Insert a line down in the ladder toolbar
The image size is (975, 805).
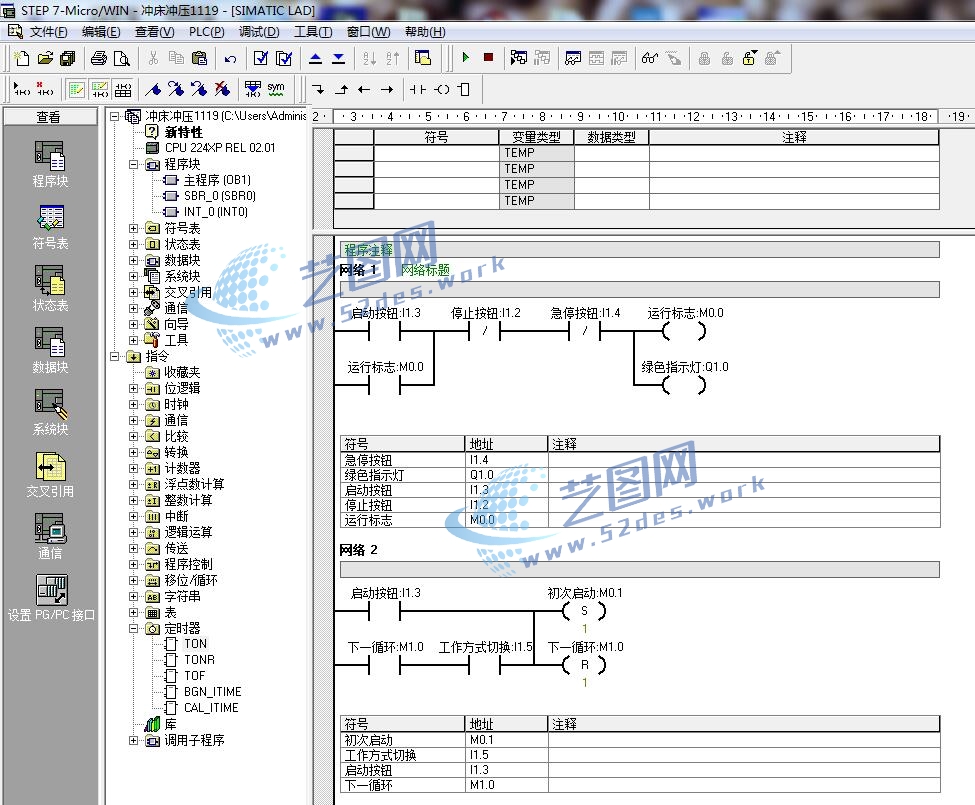318,90
